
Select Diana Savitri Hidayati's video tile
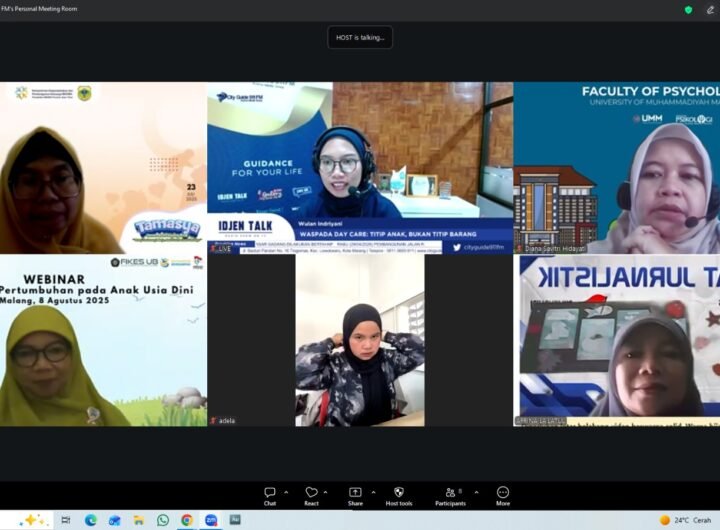point(617,167)
